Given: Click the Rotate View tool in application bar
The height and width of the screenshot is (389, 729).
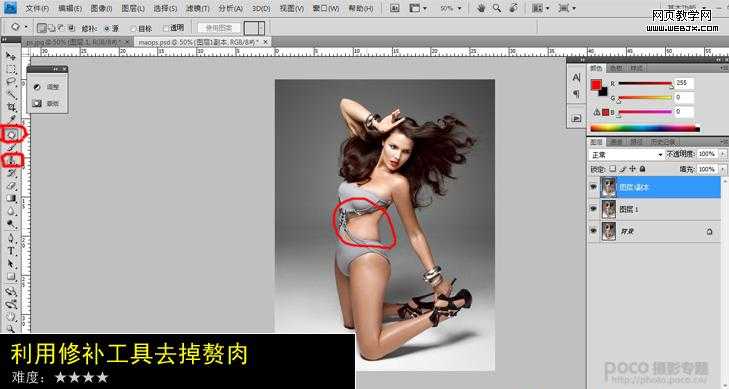Looking at the screenshot, I should point(513,8).
